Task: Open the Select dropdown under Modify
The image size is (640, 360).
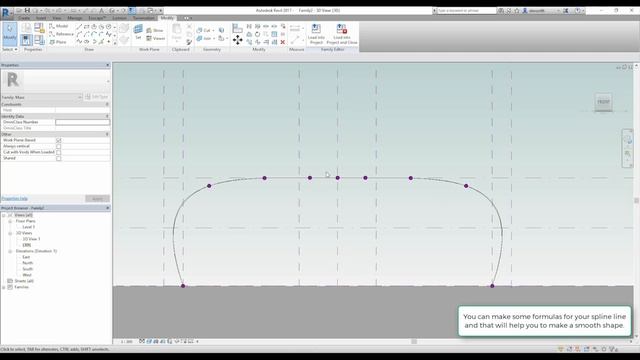Action: [9, 49]
